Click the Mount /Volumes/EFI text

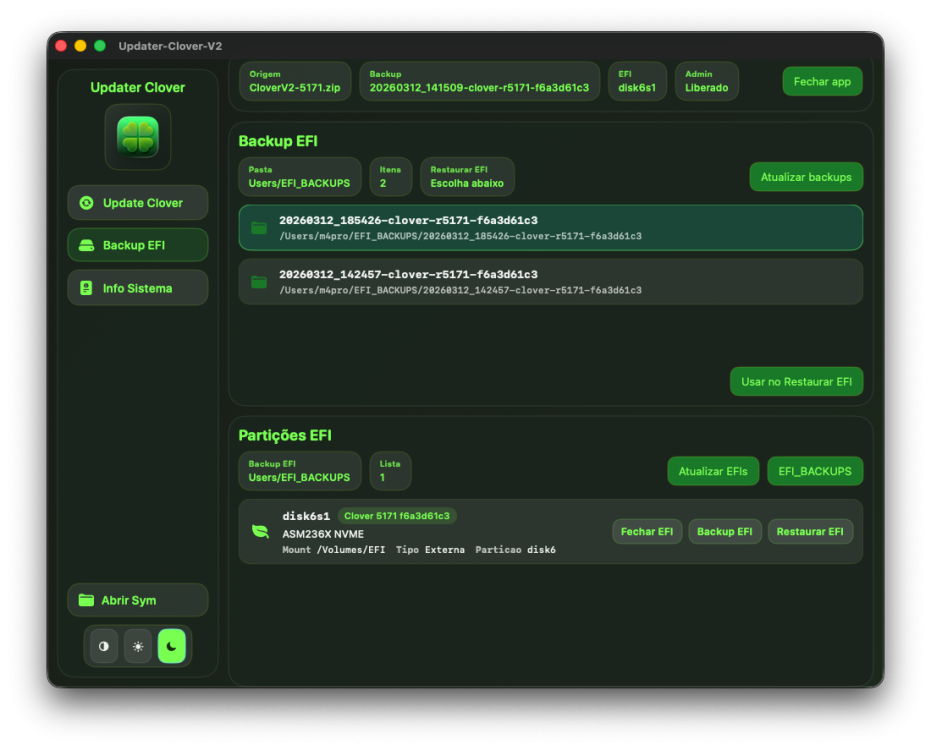point(334,550)
